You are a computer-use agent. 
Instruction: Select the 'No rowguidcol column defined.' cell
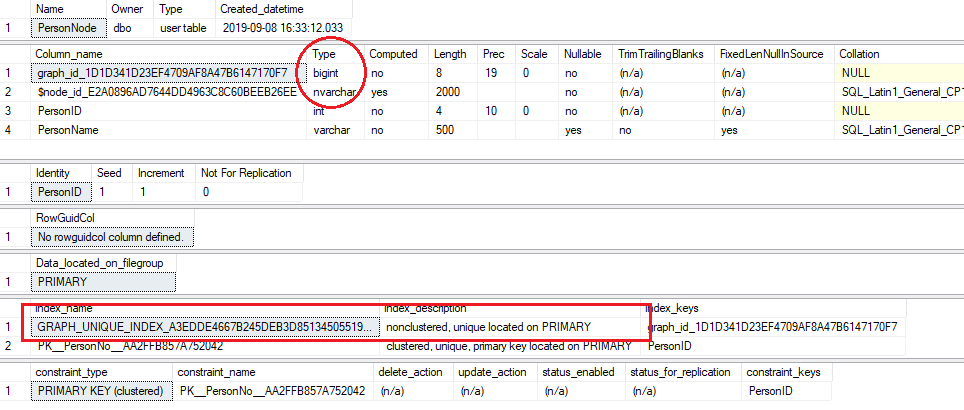111,237
